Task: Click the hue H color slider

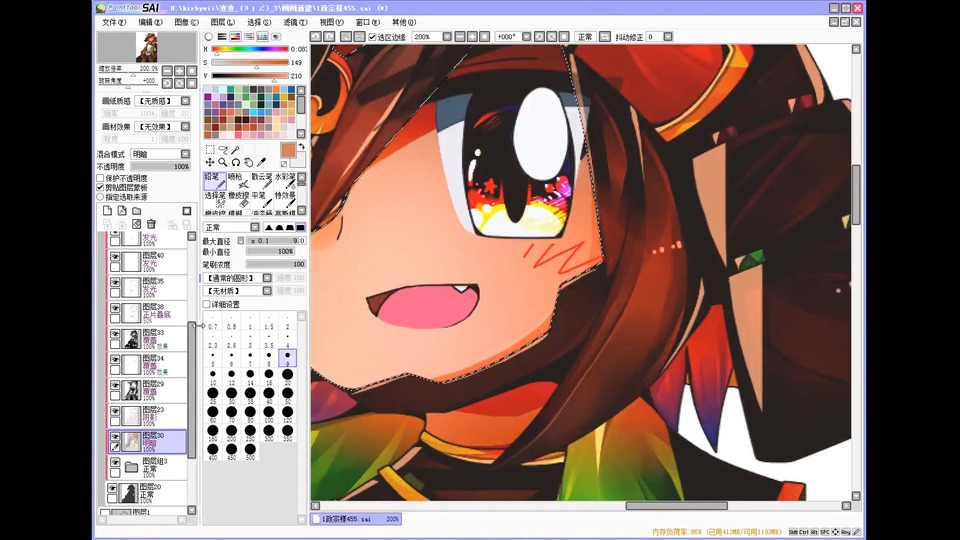Action: [250, 49]
